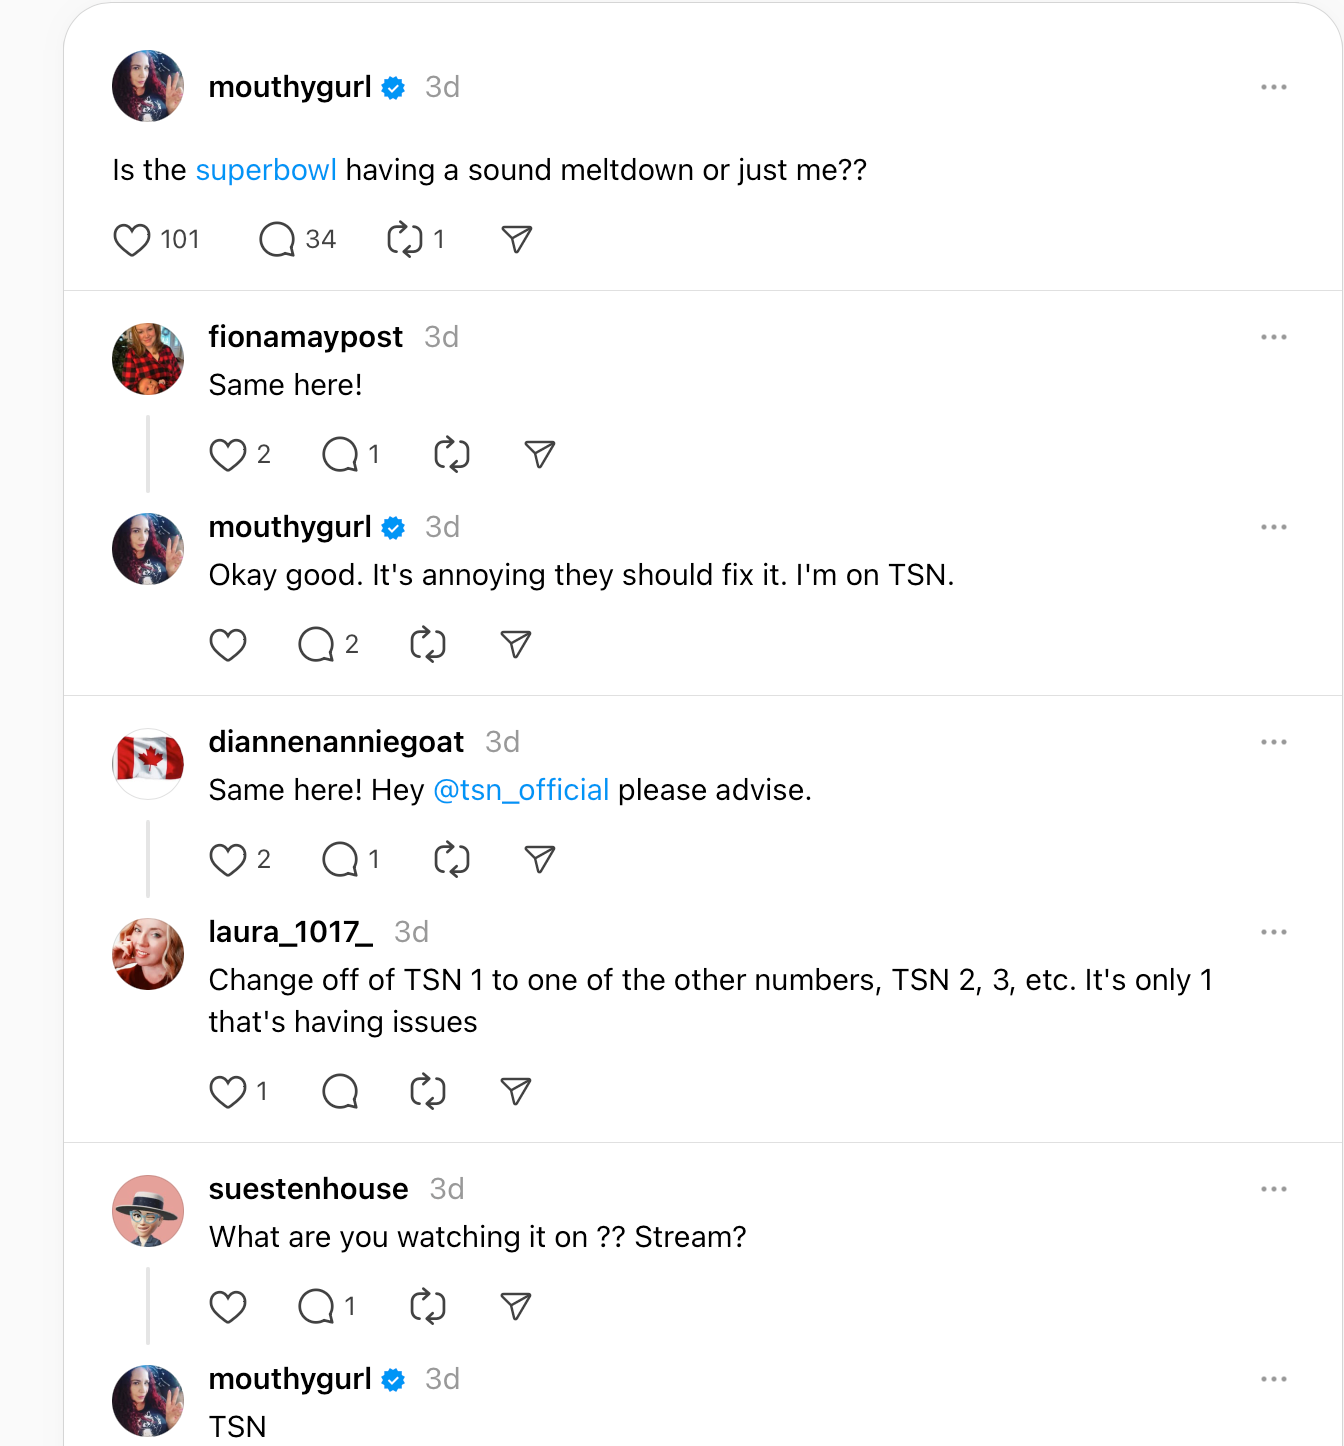Reply to fionamaypost's comment
This screenshot has width=1344, height=1446.
click(x=340, y=455)
